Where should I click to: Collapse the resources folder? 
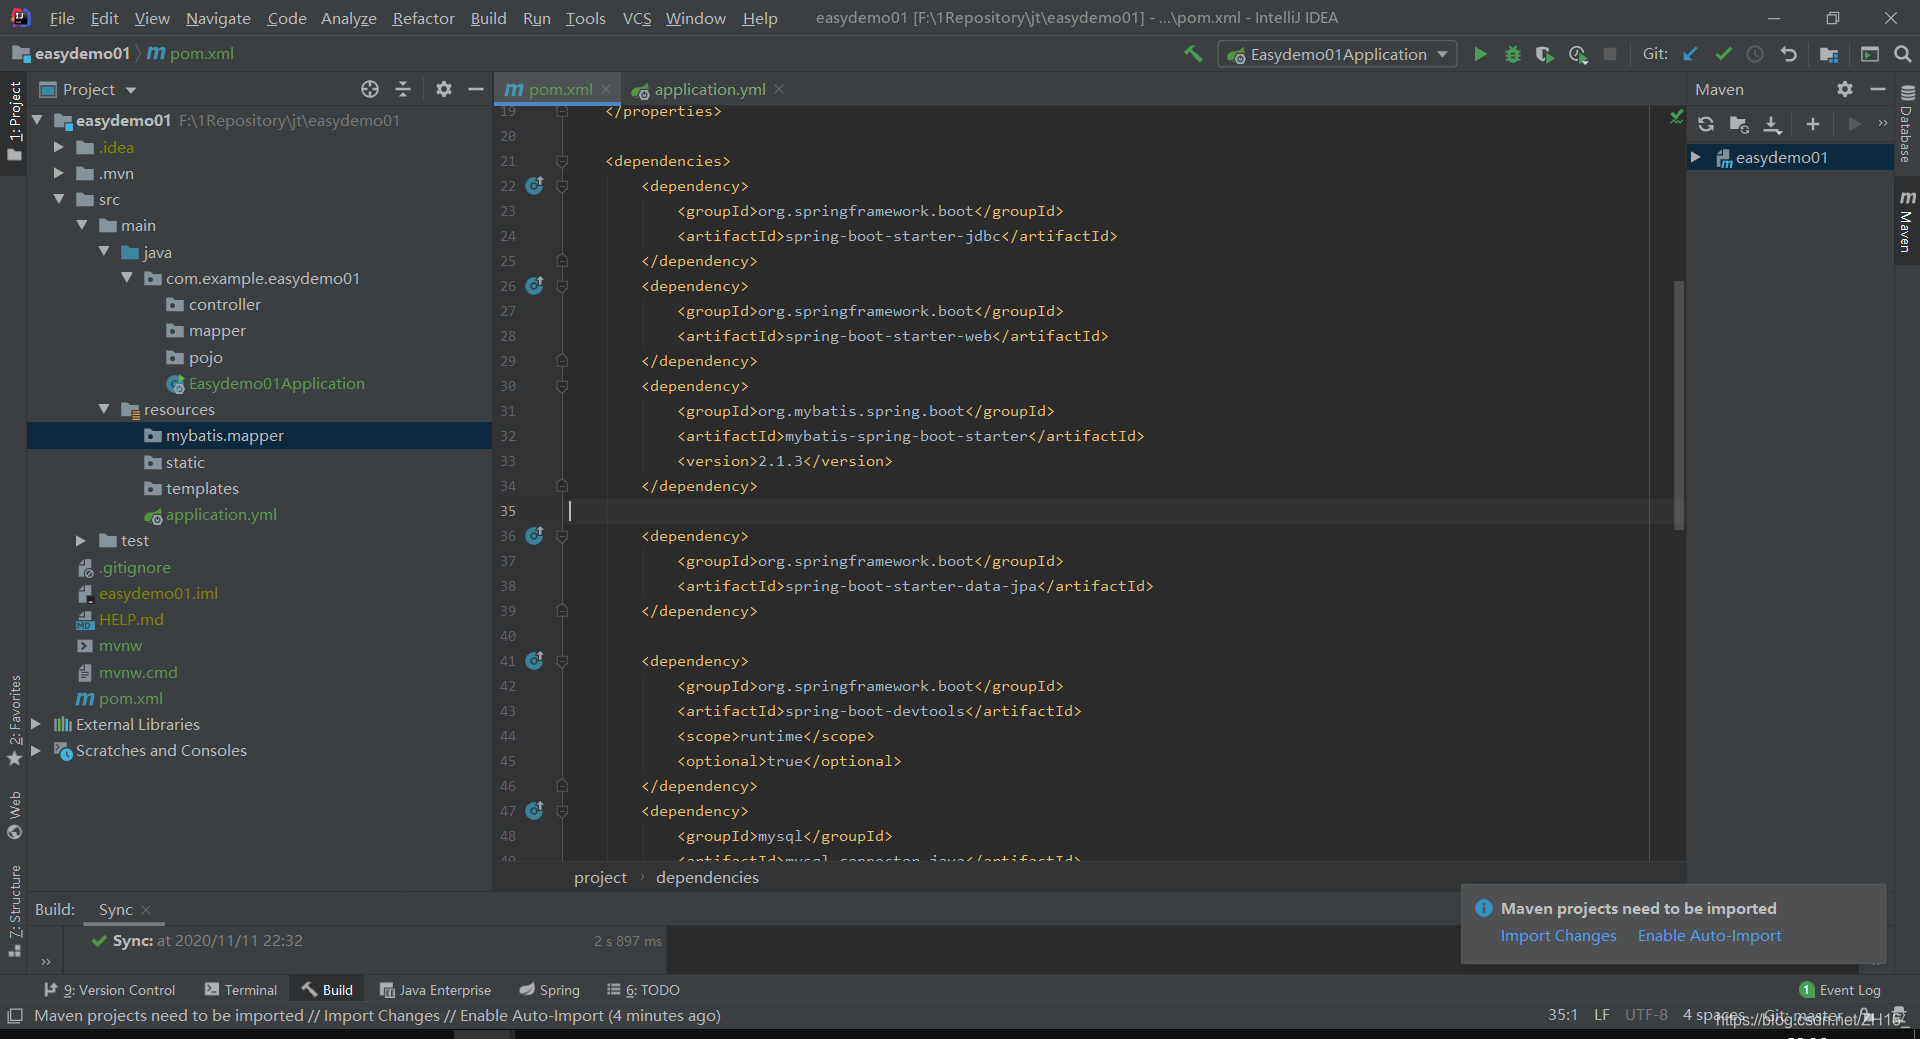(x=104, y=409)
